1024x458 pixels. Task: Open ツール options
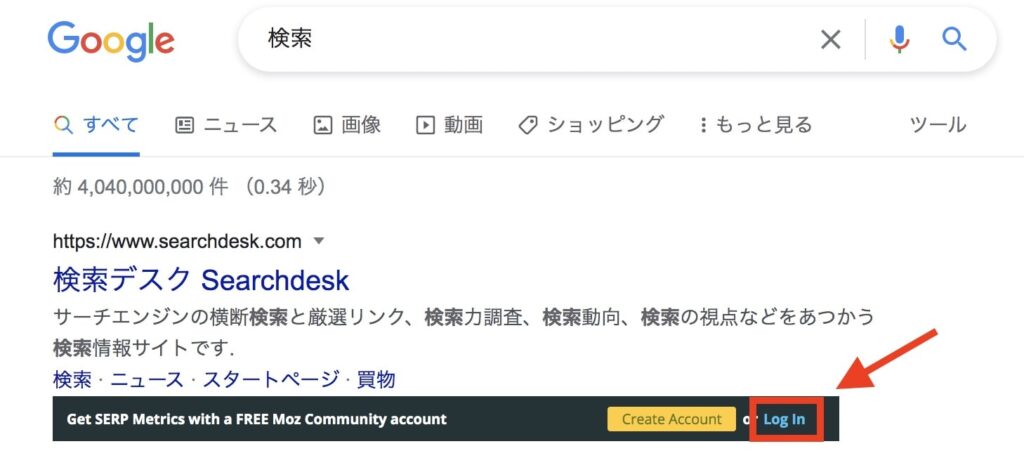(938, 124)
